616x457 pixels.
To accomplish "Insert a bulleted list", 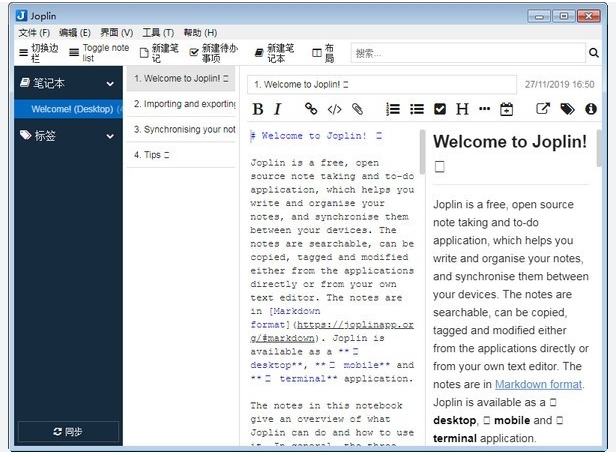I will point(417,109).
